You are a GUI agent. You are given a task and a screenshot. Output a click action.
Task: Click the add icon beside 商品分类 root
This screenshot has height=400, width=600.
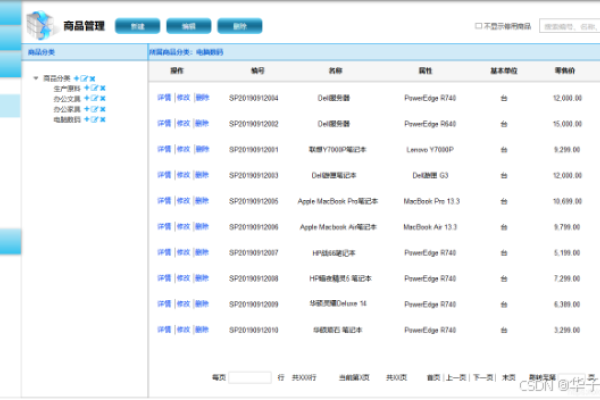click(75, 78)
